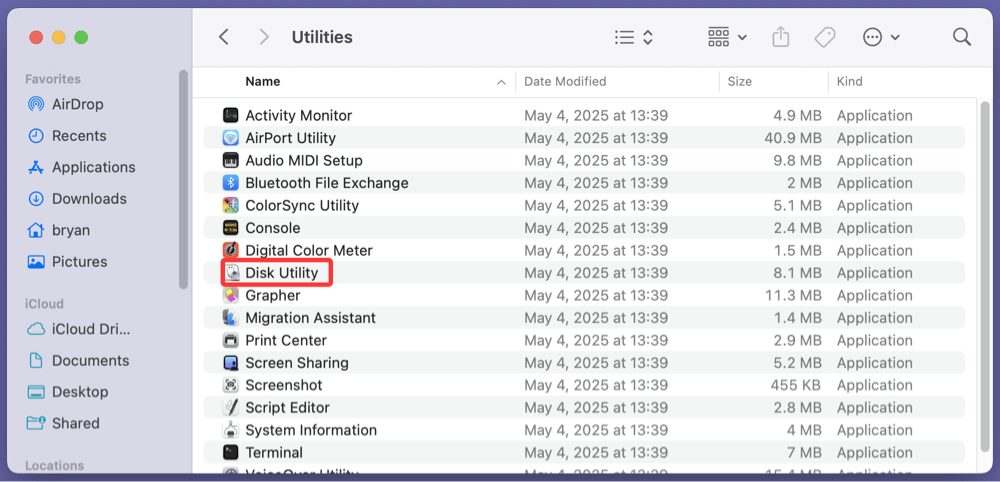Screen dimensions: 1000x482
Task: Select the Screen Sharing icon
Action: click(230, 363)
